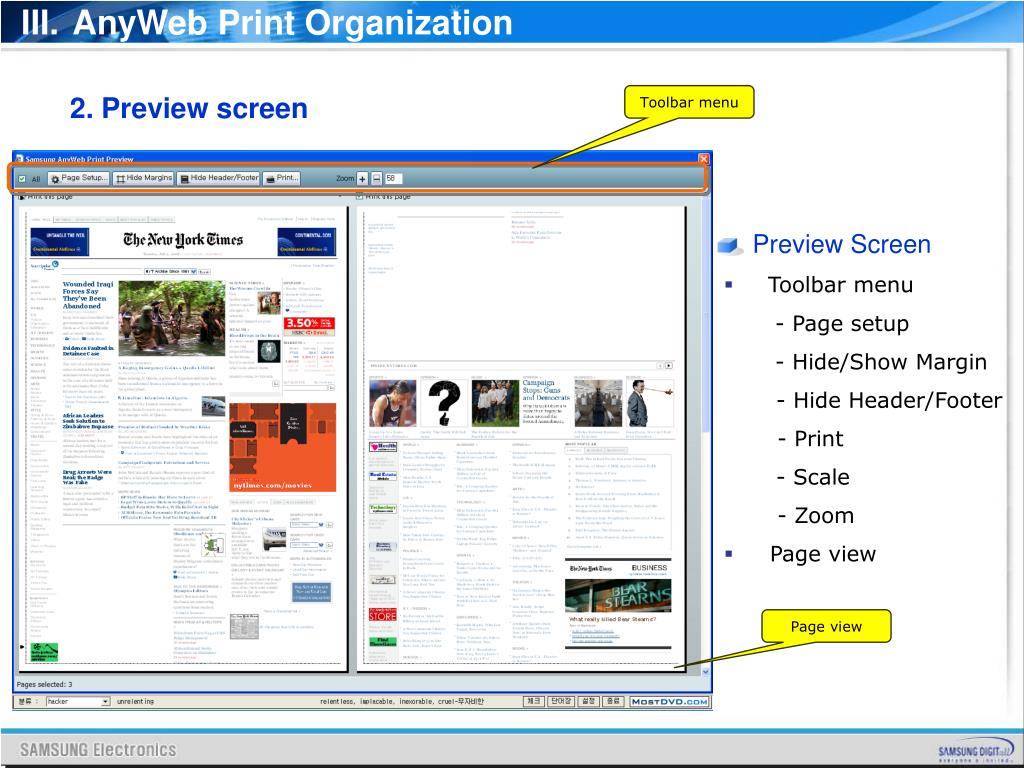This screenshot has height=768, width=1024.
Task: Click the 종료 button in bottom bar
Action: point(613,701)
